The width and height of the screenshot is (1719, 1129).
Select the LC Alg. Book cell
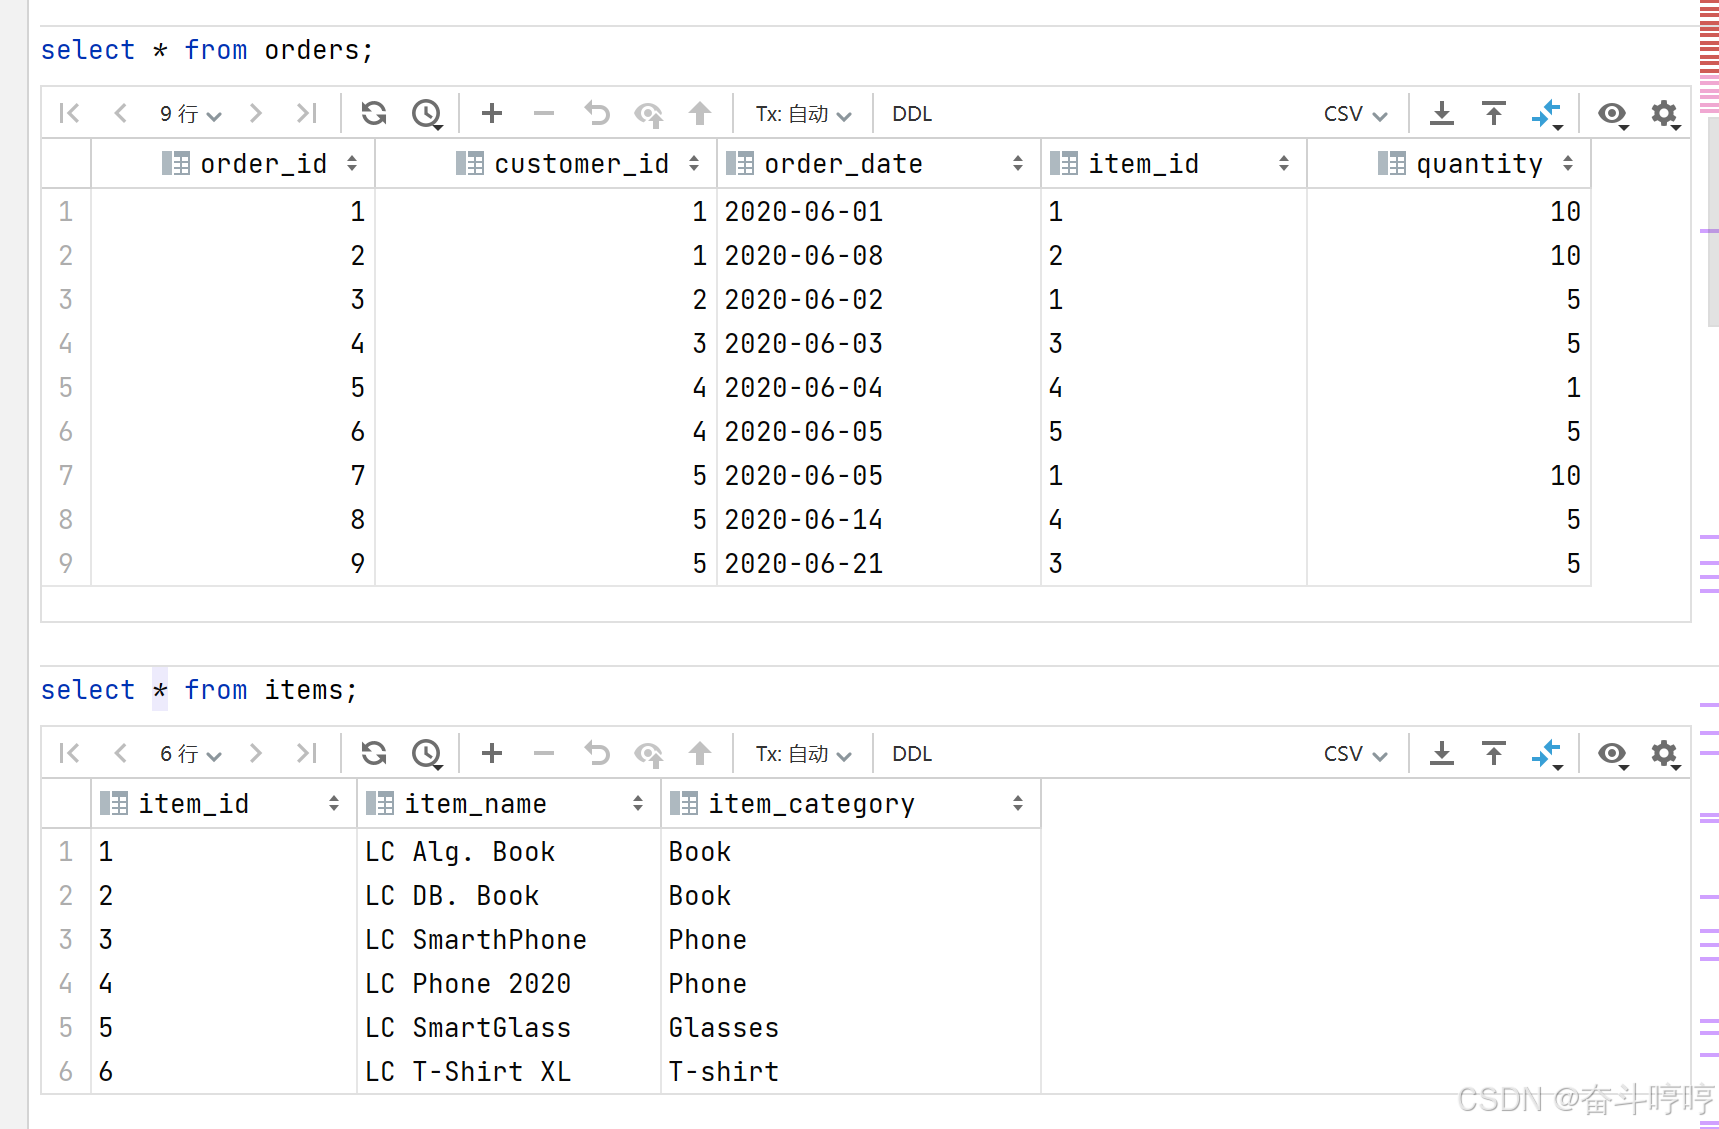tap(508, 851)
